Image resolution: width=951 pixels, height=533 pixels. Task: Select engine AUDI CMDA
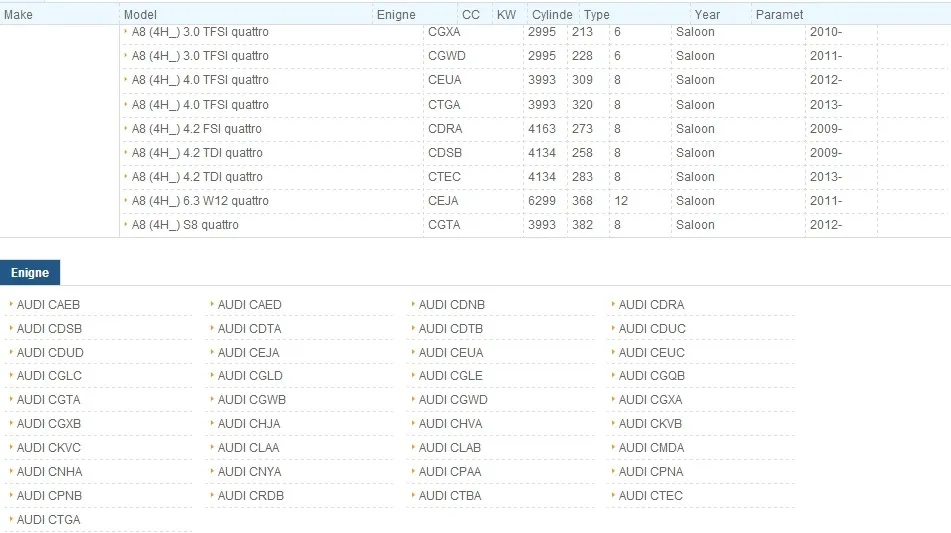pyautogui.click(x=651, y=448)
